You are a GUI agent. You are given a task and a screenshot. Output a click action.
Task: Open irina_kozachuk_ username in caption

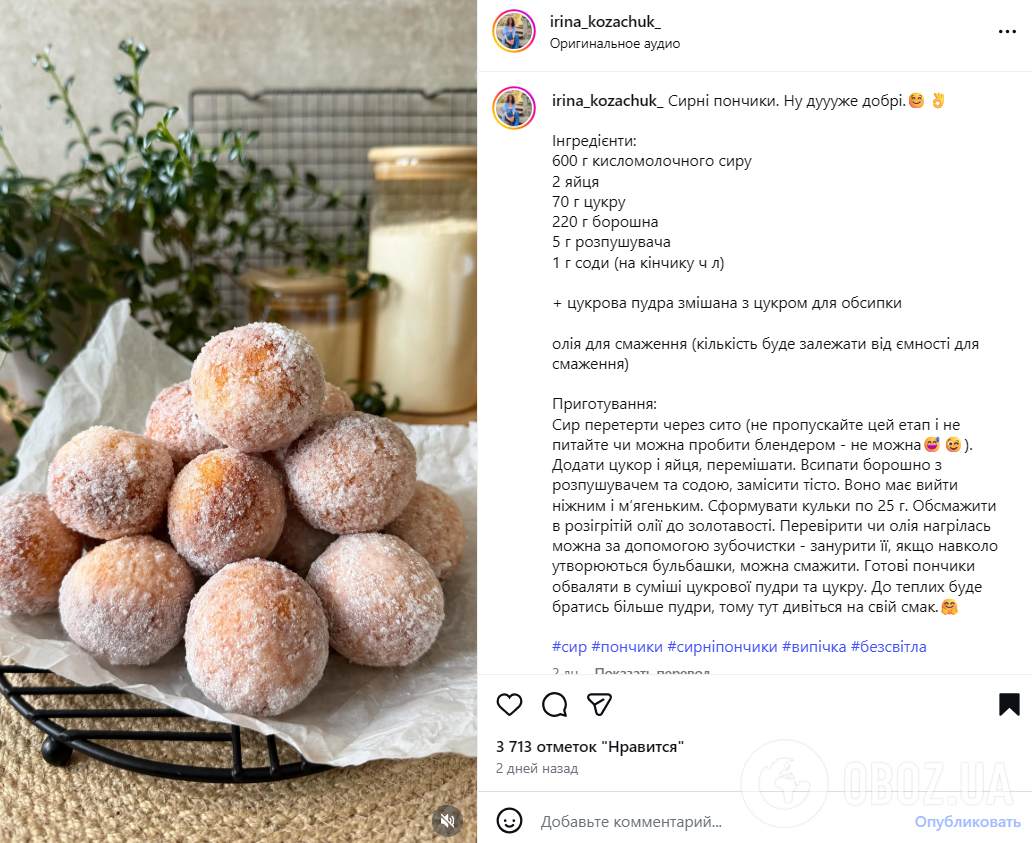tap(607, 101)
